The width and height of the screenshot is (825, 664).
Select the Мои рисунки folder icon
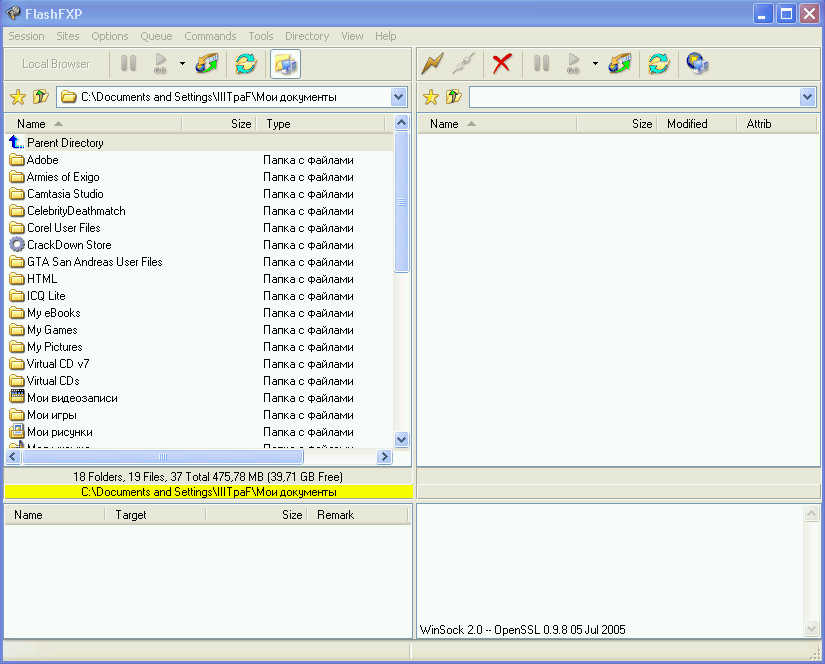(x=17, y=431)
